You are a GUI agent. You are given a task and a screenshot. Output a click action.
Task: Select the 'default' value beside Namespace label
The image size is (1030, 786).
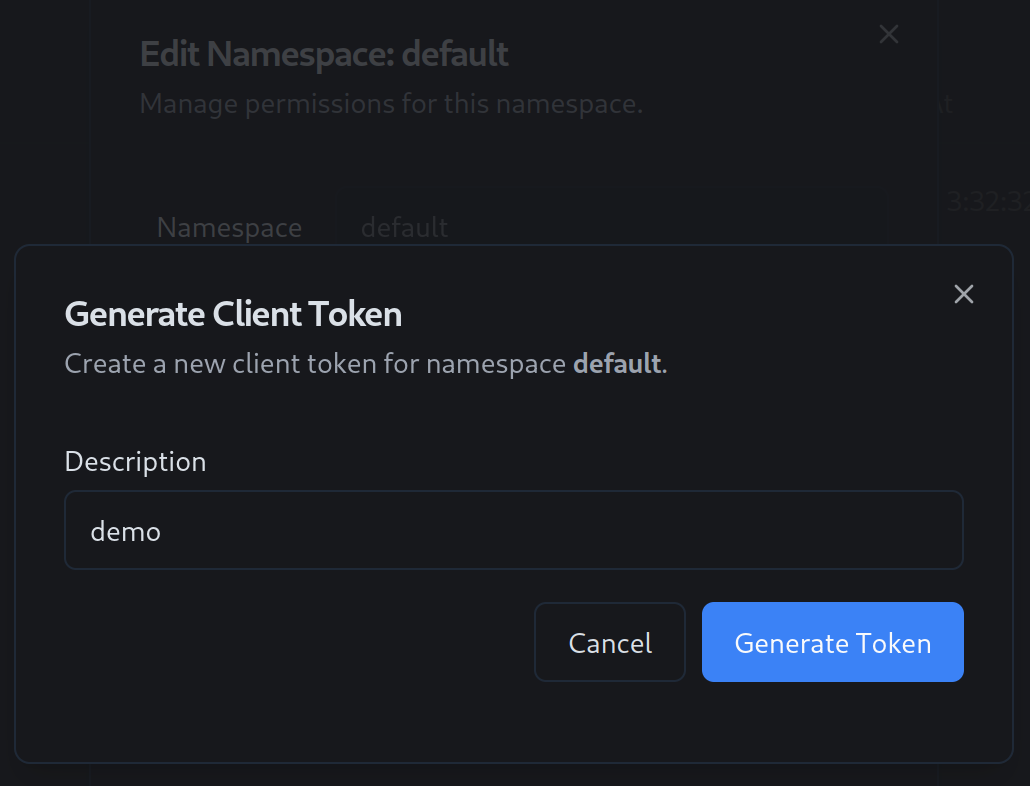(404, 227)
